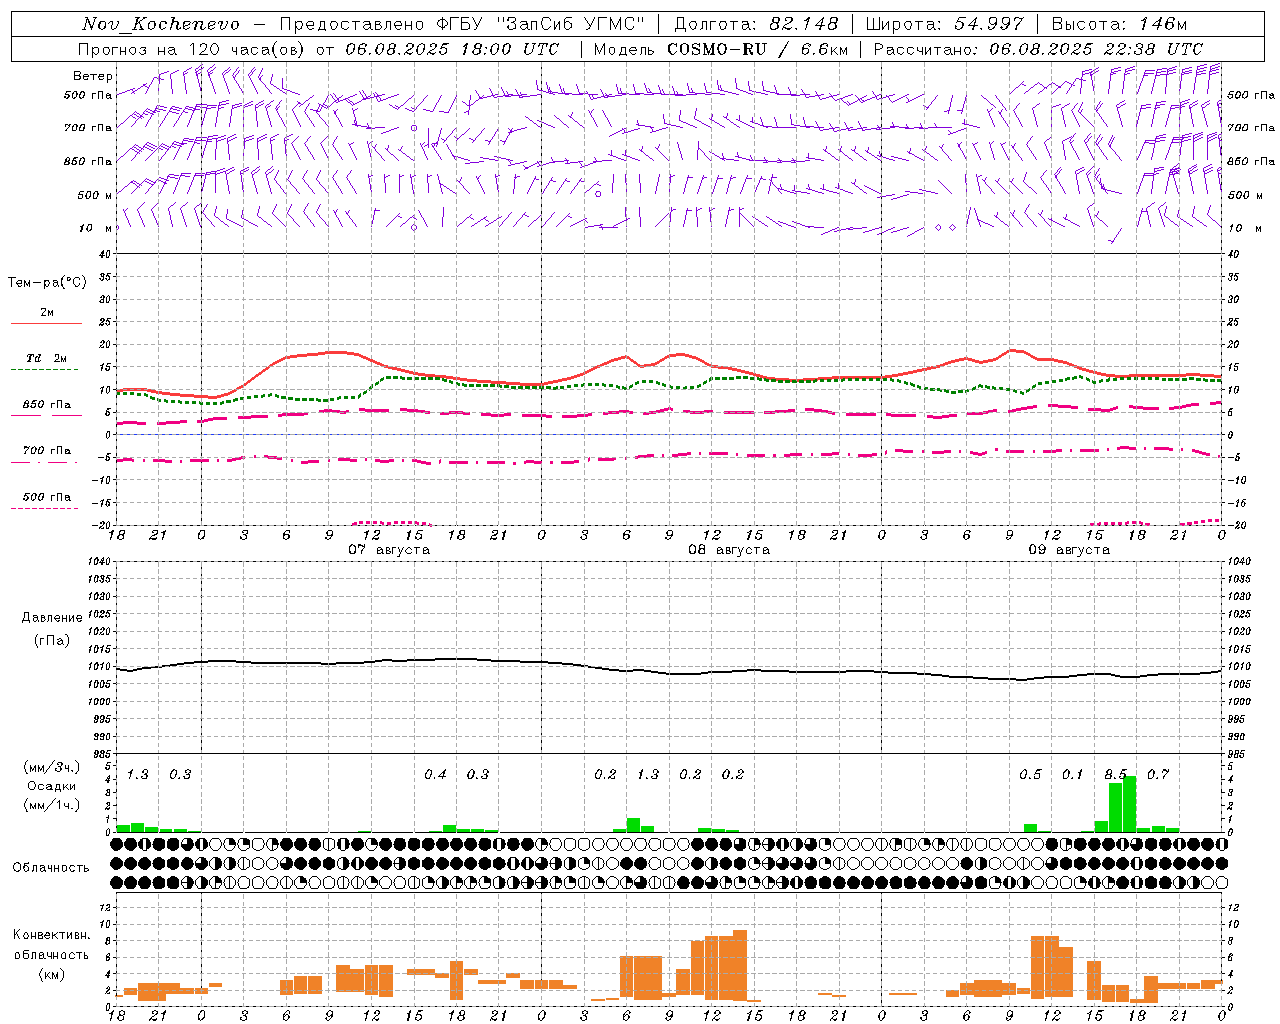The height and width of the screenshot is (1024, 1280).
Task: Click the (км) unit under облачность
Action: click(52, 974)
